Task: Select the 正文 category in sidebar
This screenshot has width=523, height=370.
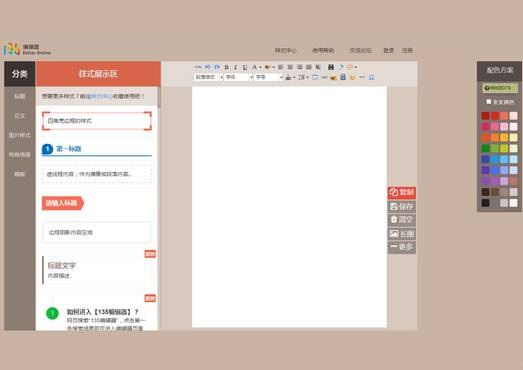Action: click(19, 116)
